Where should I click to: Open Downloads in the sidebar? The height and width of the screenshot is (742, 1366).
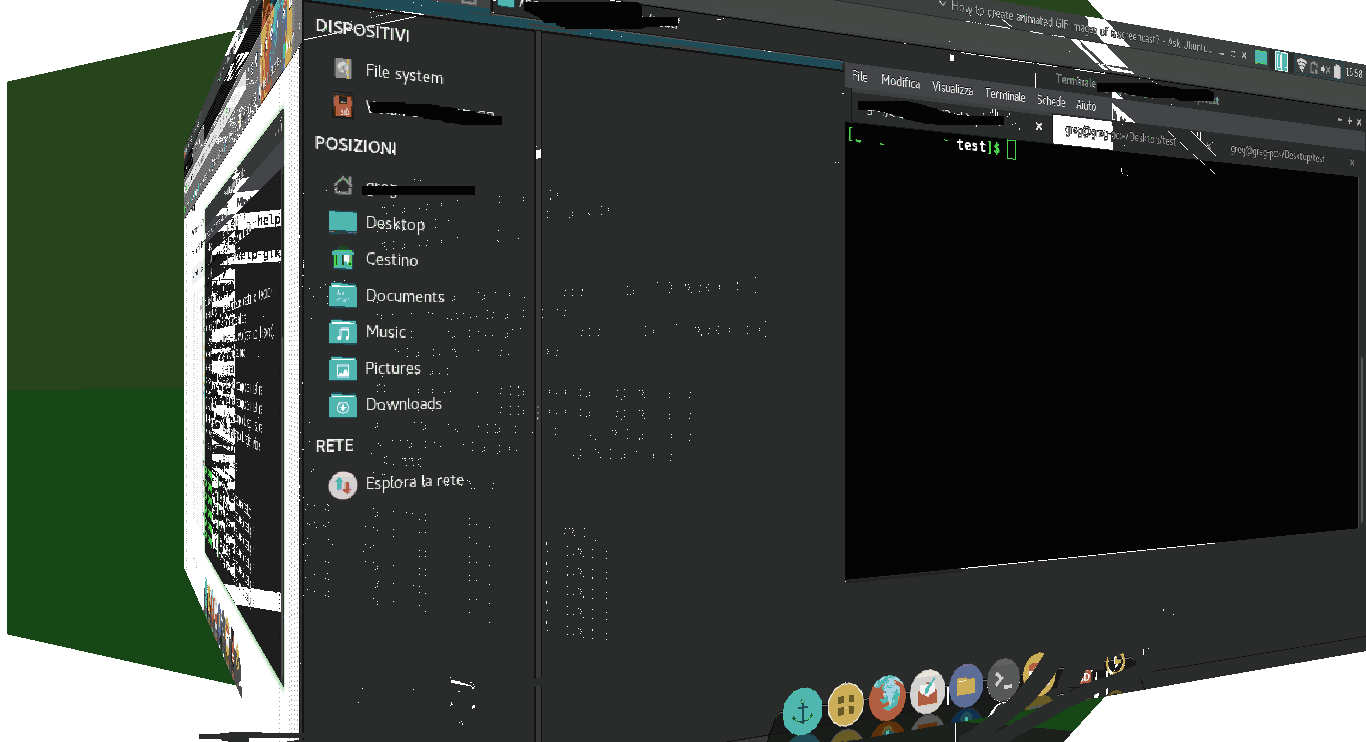coord(403,404)
